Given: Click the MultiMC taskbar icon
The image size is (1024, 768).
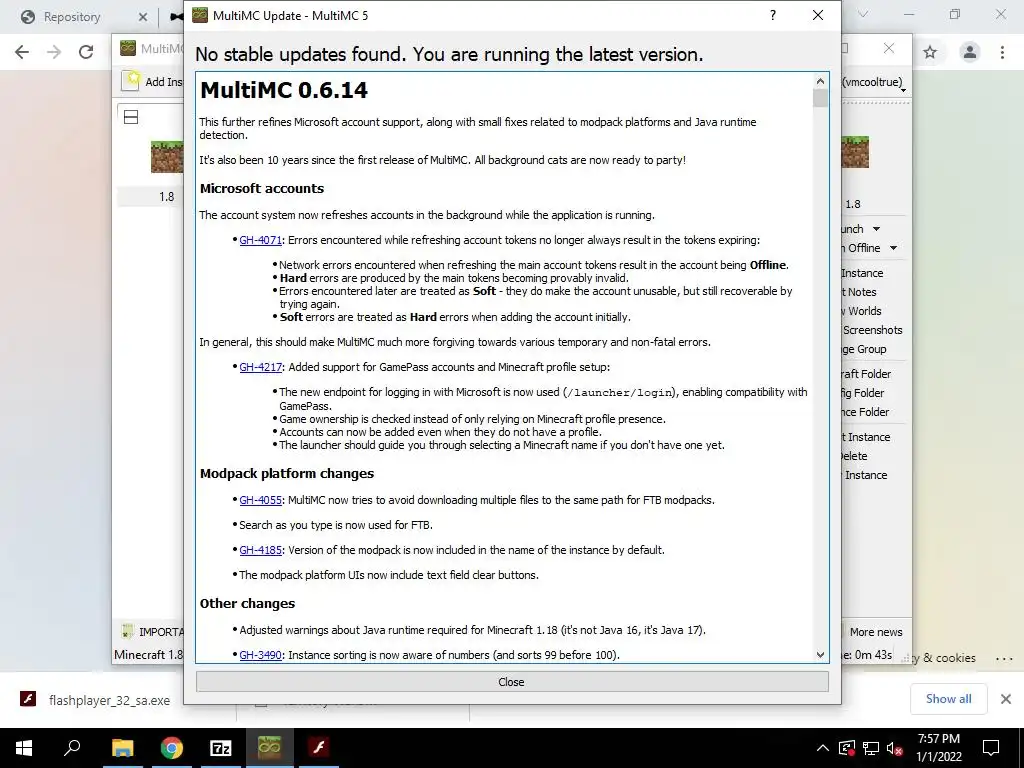Looking at the screenshot, I should point(269,747).
